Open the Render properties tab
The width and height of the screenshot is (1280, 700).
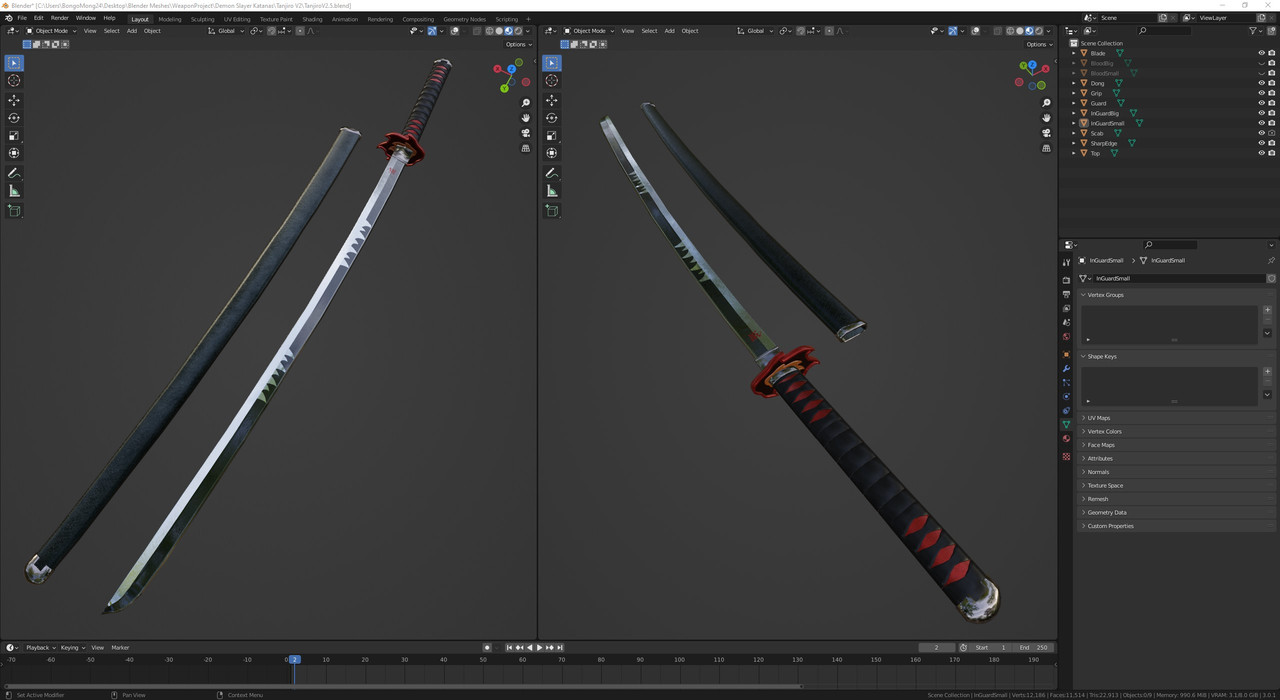coord(1066,280)
